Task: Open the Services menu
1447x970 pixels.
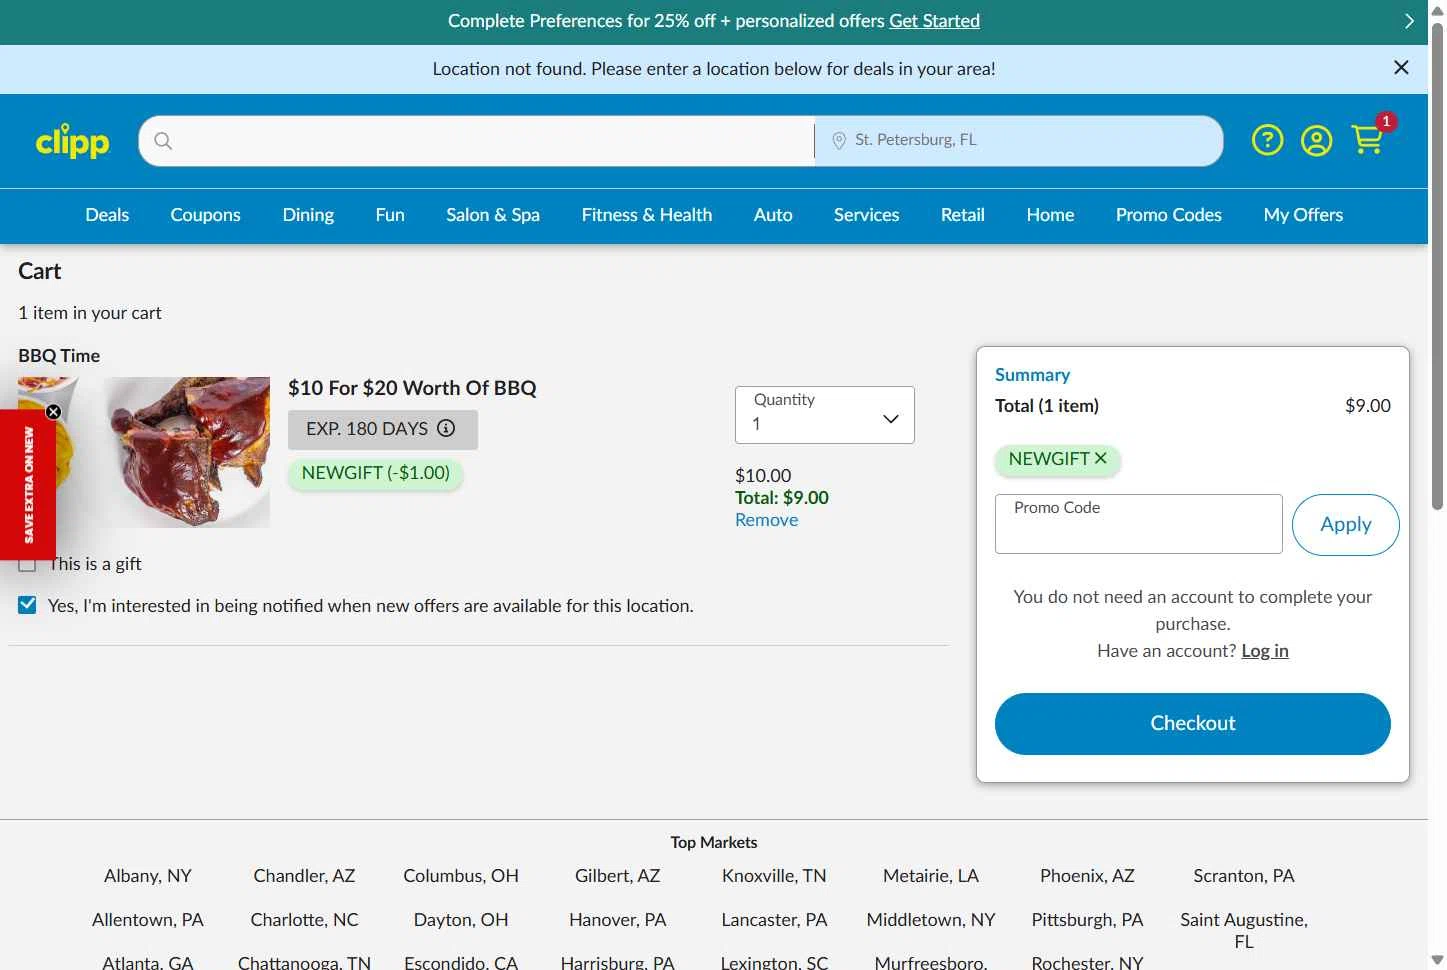Action: [866, 215]
